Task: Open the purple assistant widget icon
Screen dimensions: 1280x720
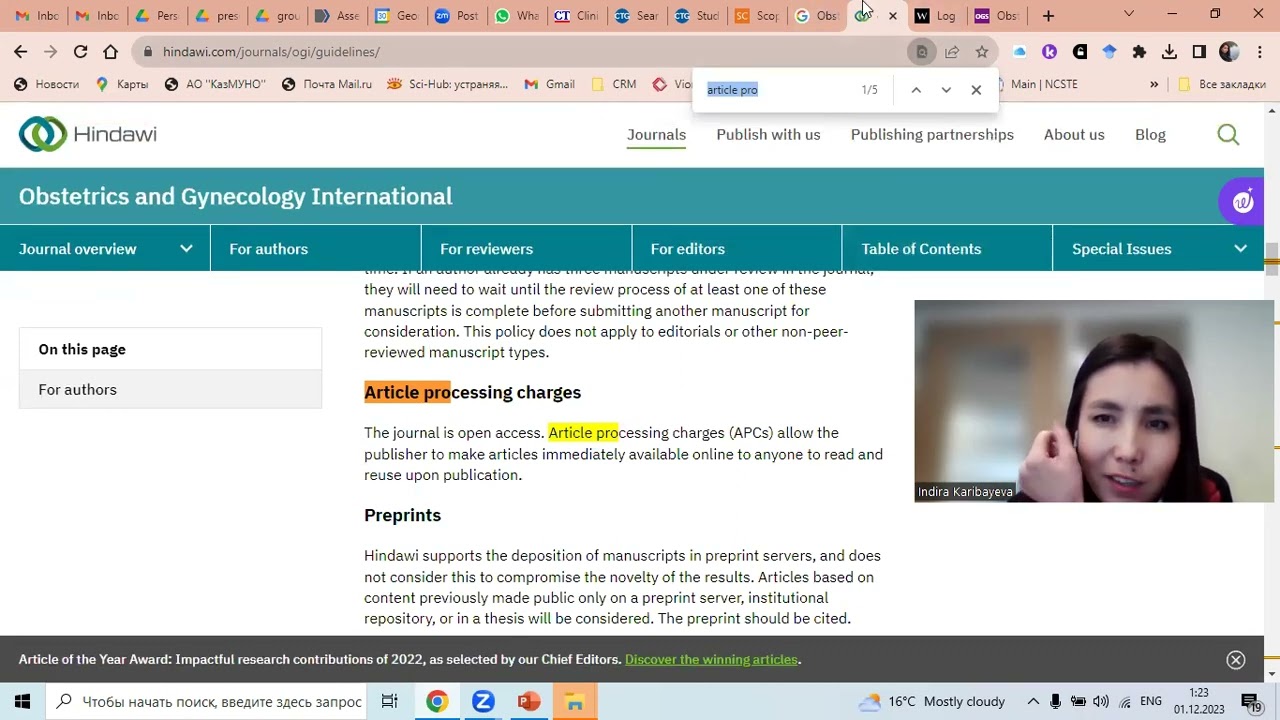Action: pos(1243,201)
